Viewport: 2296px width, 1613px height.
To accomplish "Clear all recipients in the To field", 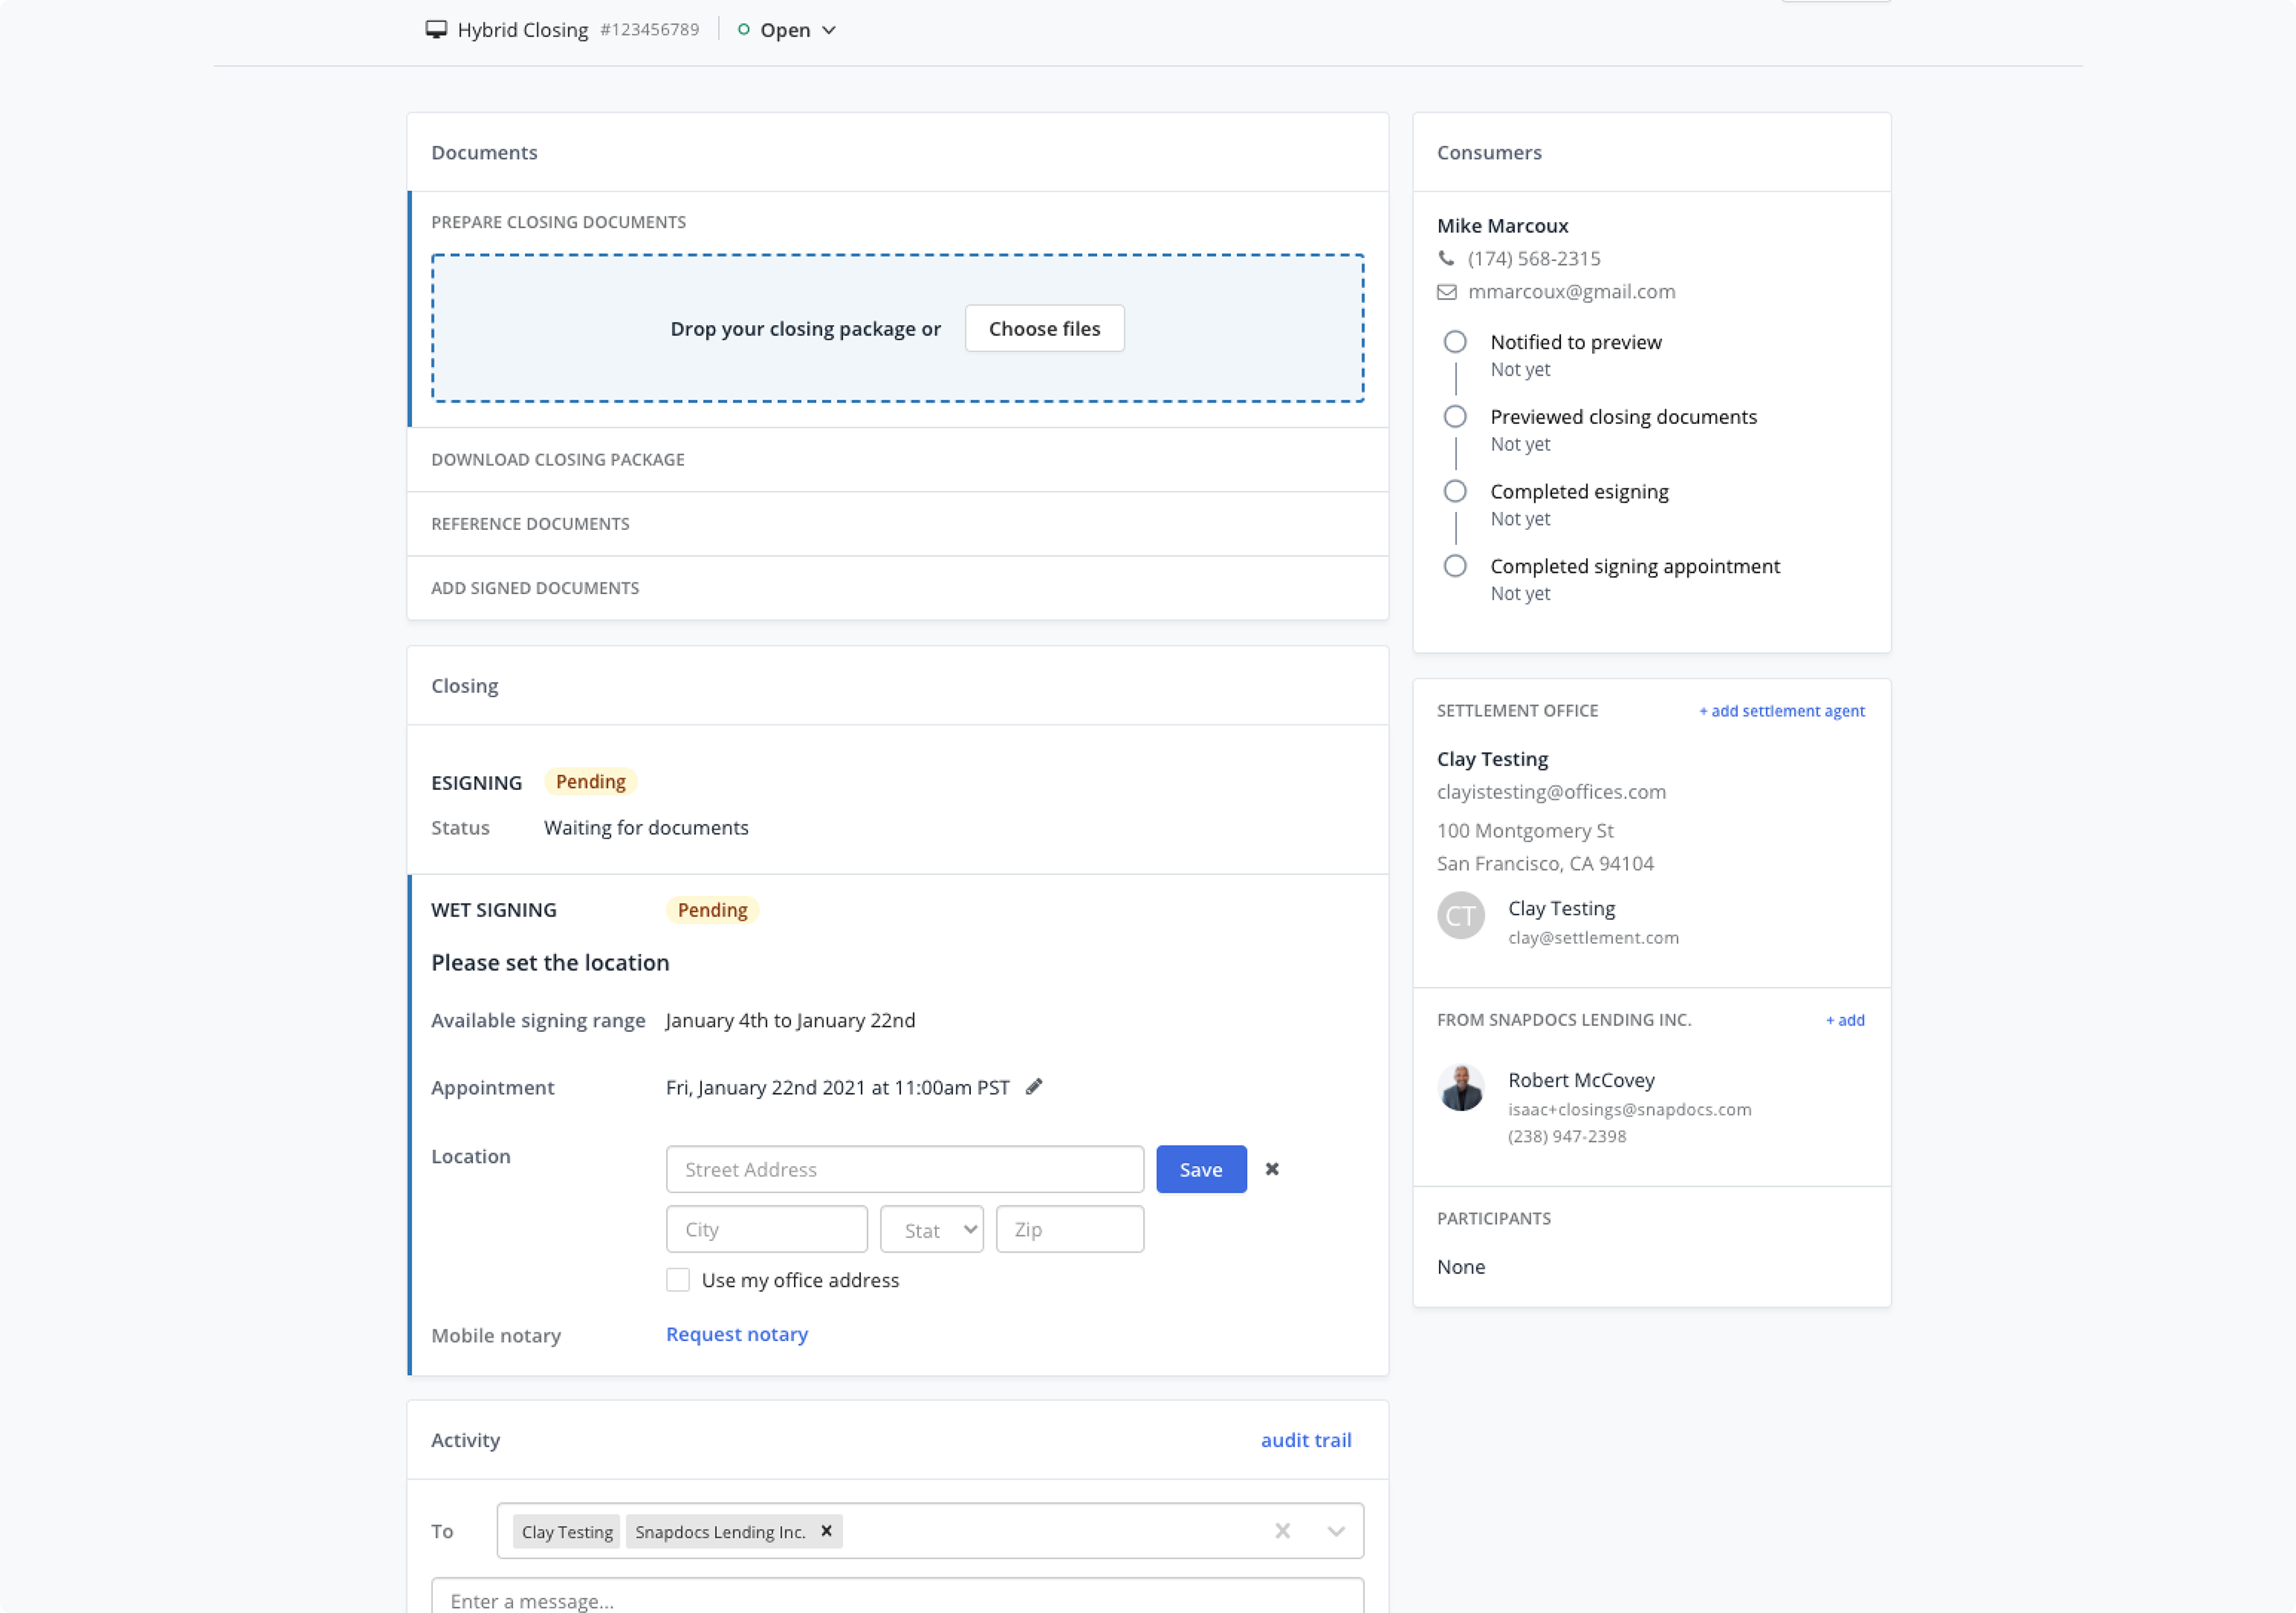I will [1282, 1530].
